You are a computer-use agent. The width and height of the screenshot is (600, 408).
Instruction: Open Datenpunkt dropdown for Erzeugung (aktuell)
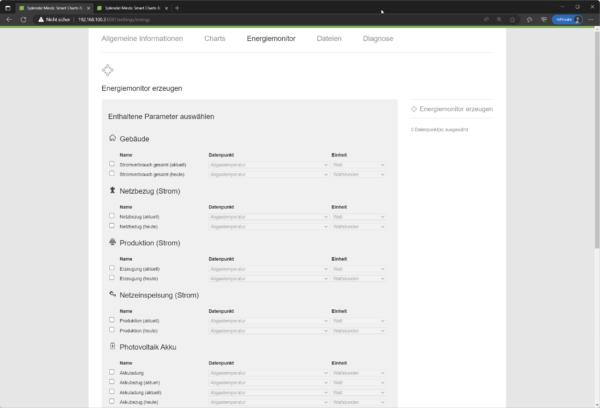[x=269, y=269]
